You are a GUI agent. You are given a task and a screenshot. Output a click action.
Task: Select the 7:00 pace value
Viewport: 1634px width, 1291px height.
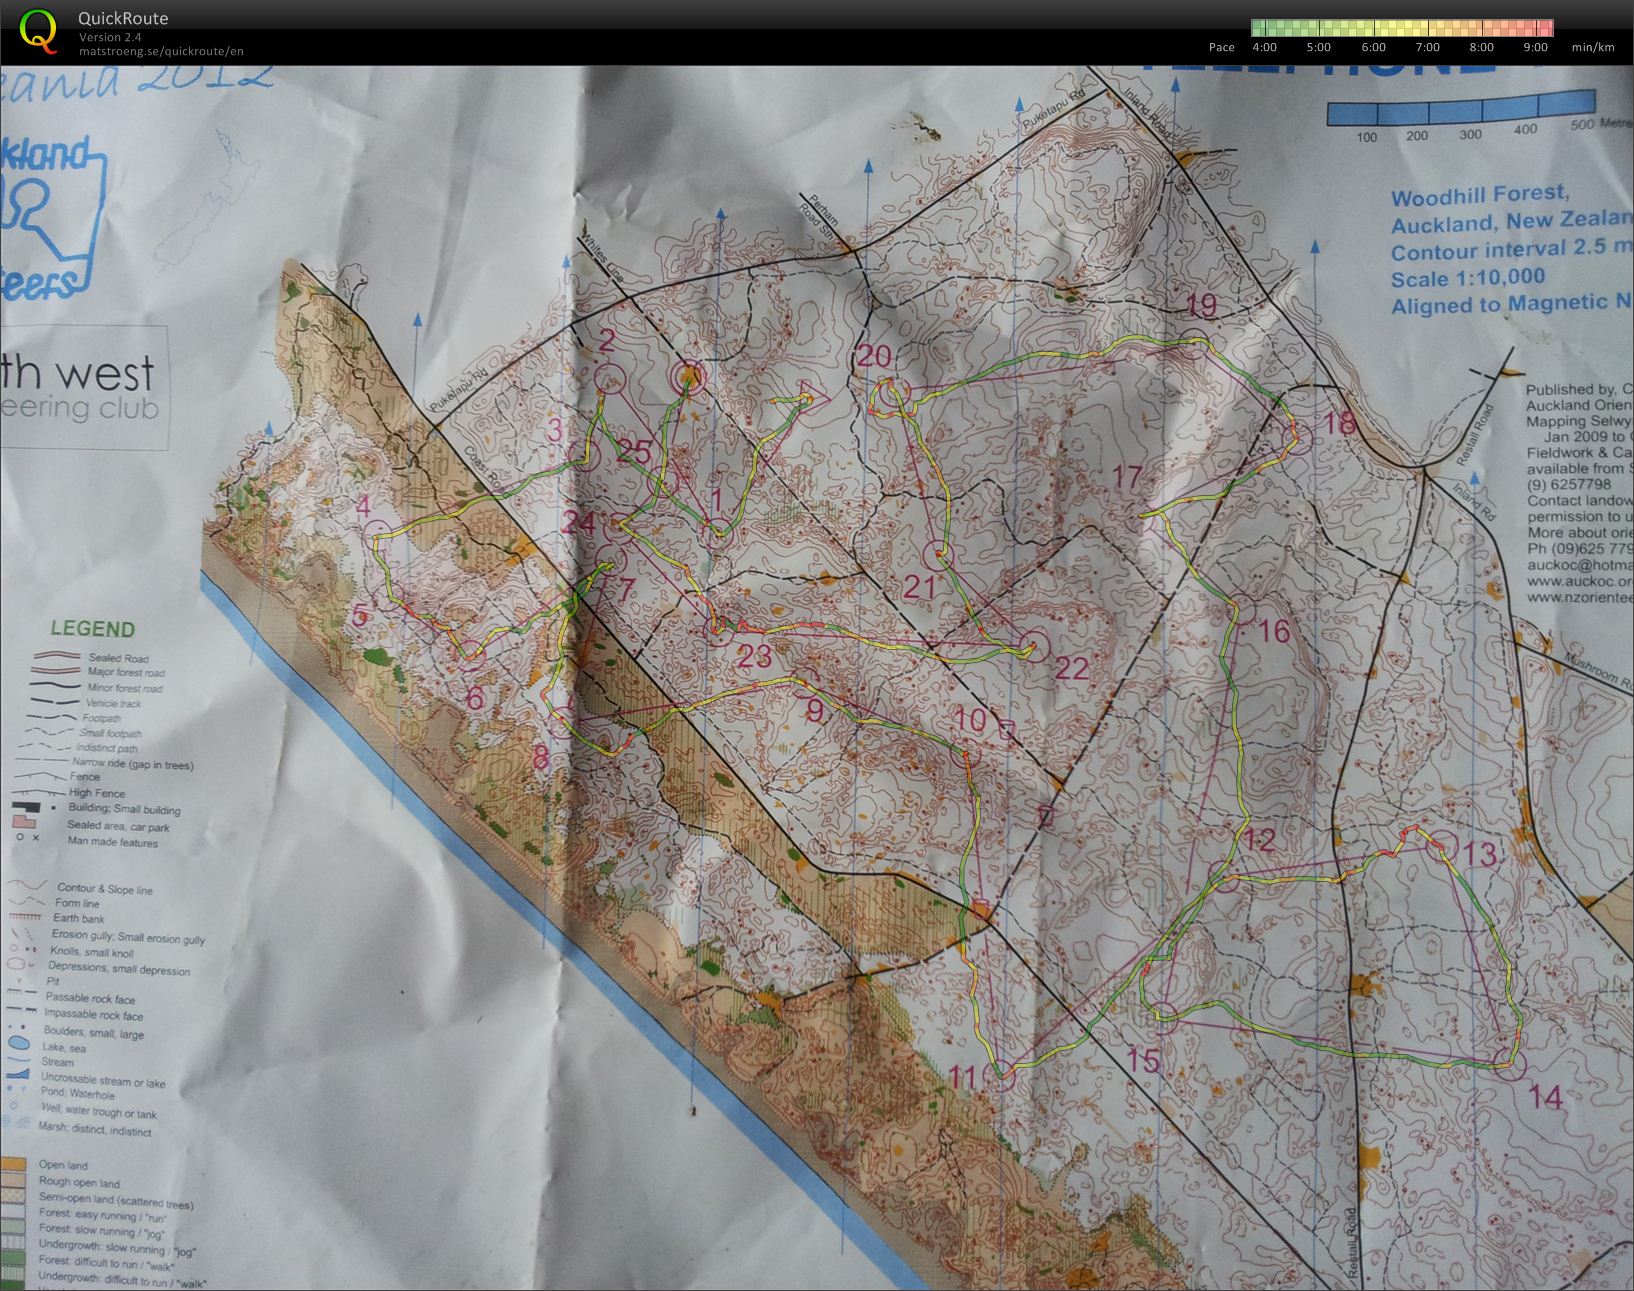coord(1427,47)
